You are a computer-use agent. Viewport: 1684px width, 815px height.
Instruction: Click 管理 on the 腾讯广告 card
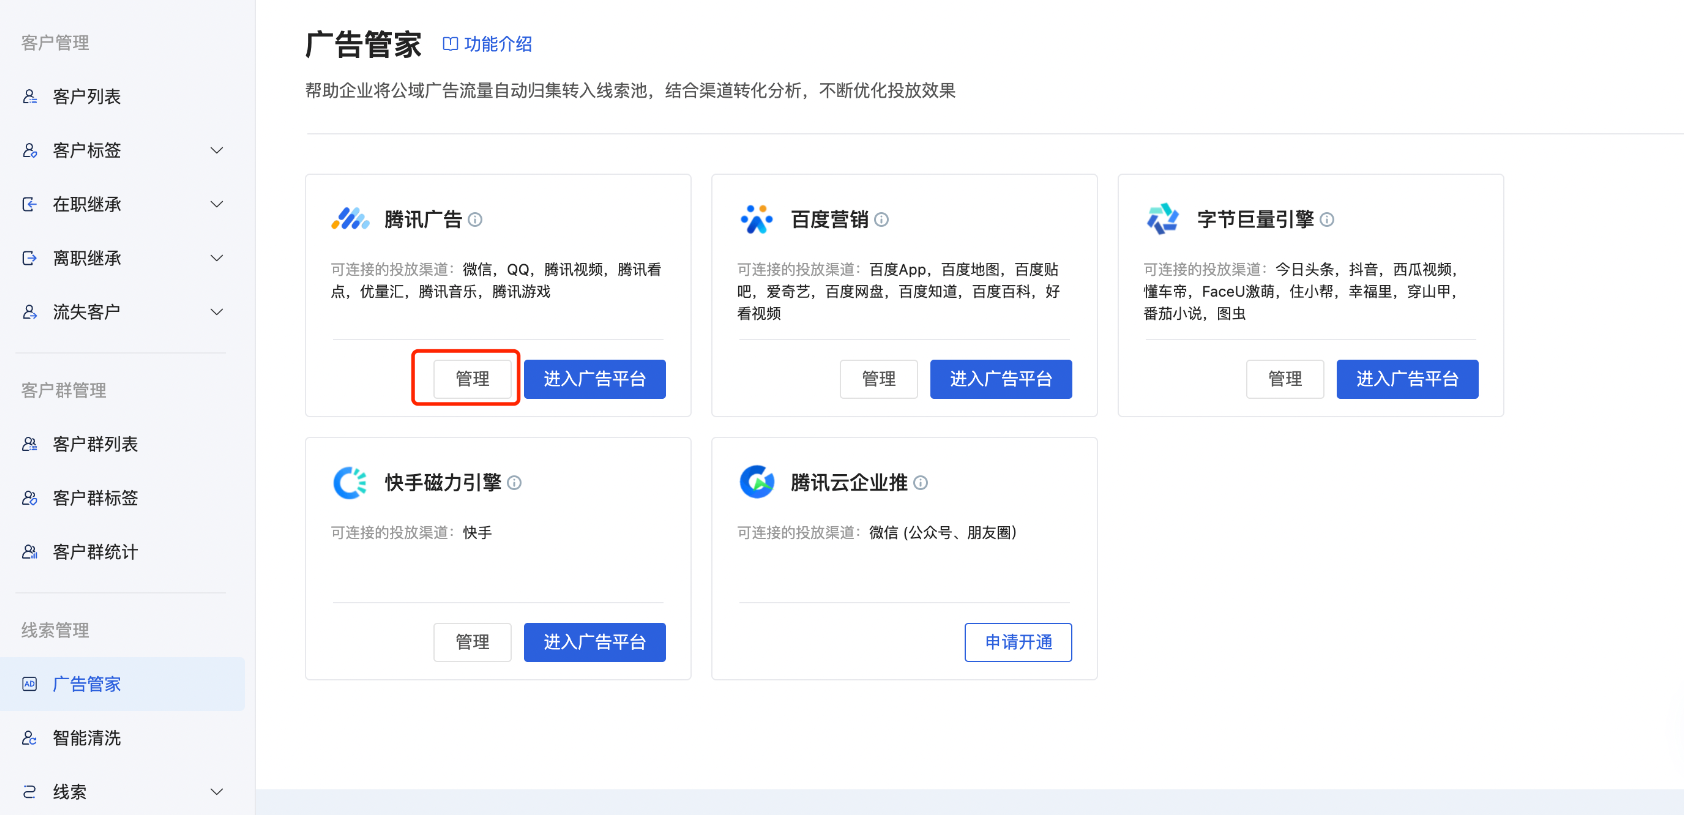pos(472,379)
